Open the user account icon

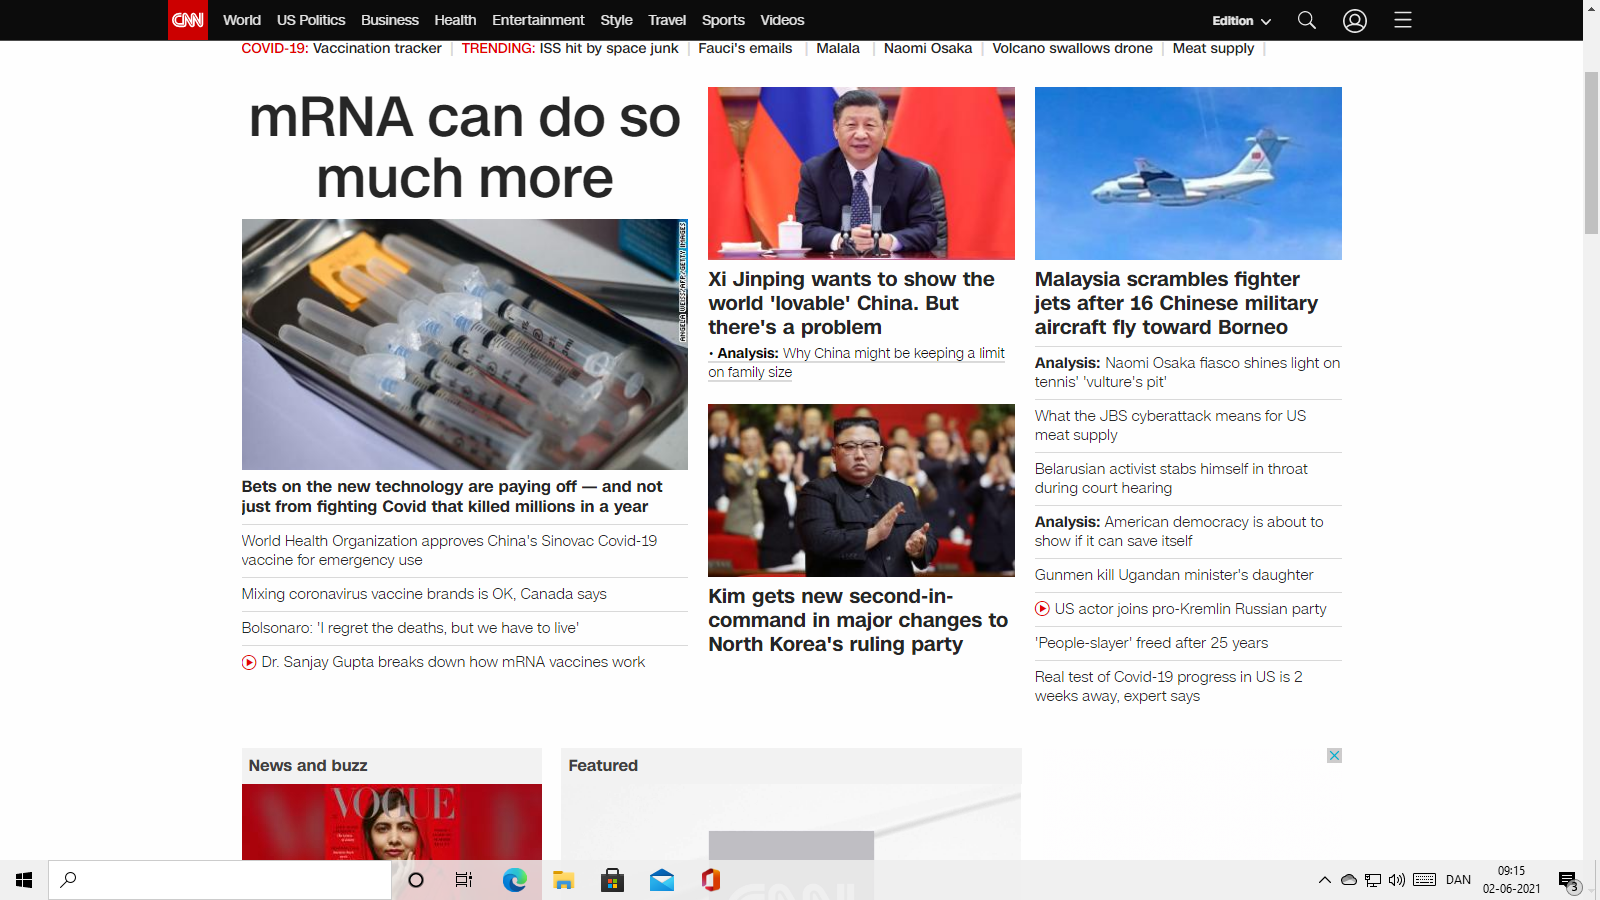(1355, 20)
